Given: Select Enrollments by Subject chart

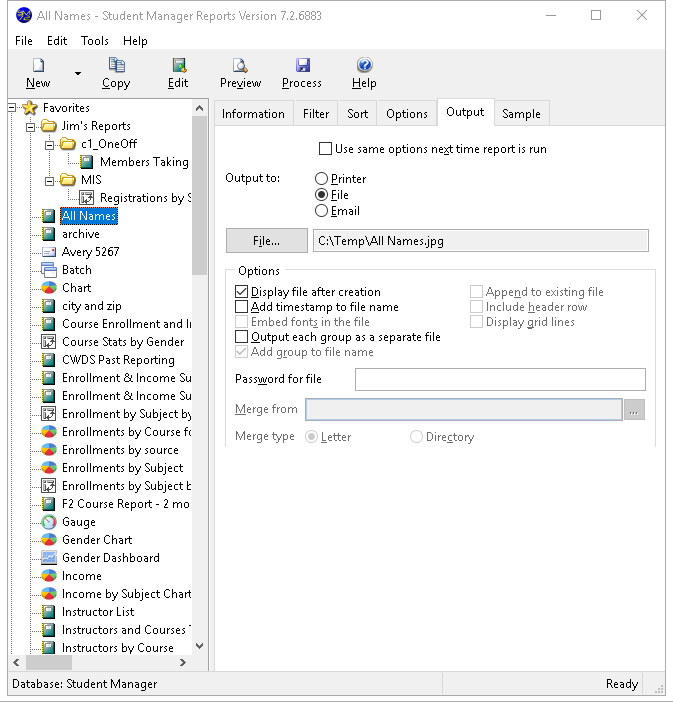Looking at the screenshot, I should 122,468.
